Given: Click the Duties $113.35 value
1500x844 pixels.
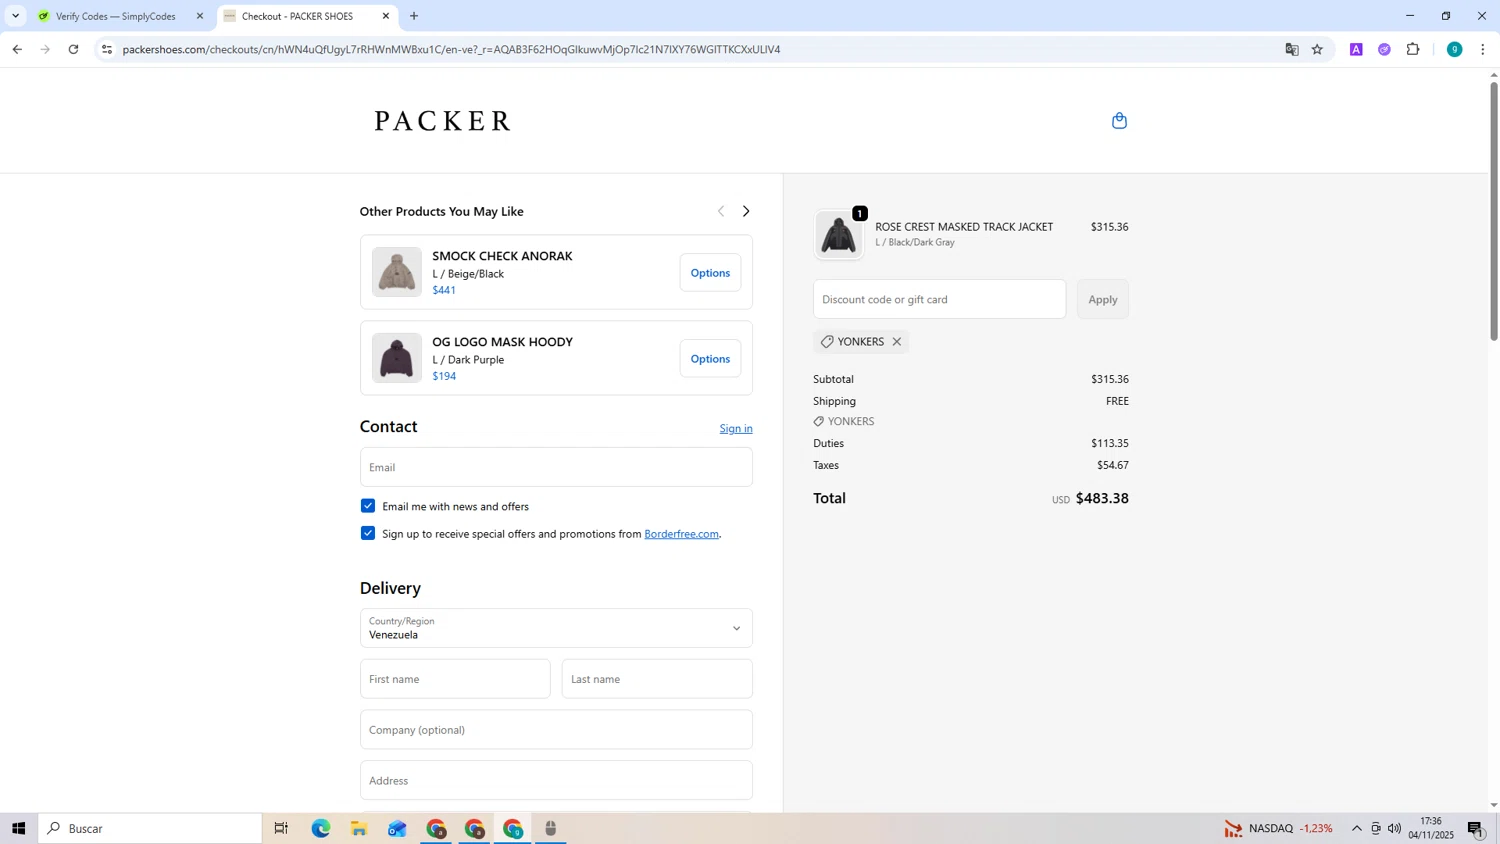Looking at the screenshot, I should click(x=1110, y=443).
